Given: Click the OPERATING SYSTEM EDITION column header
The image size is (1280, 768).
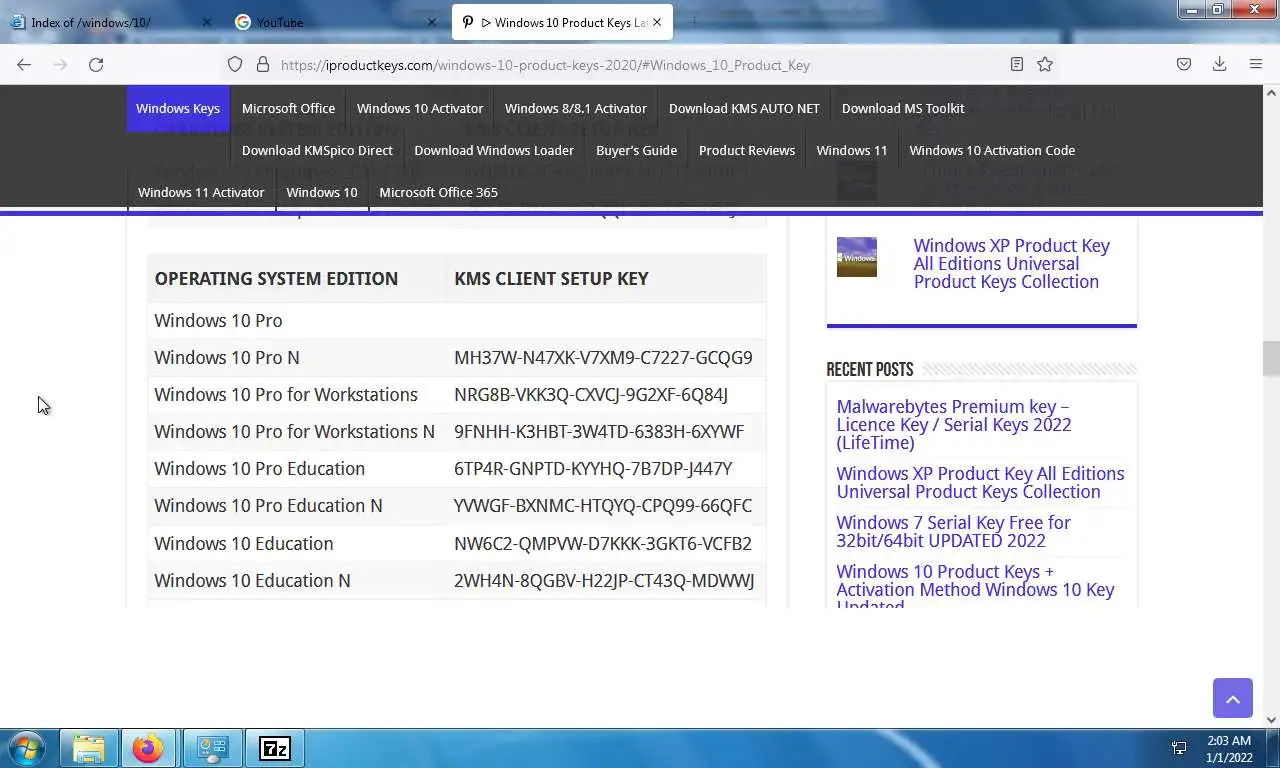Looking at the screenshot, I should click(x=276, y=278).
